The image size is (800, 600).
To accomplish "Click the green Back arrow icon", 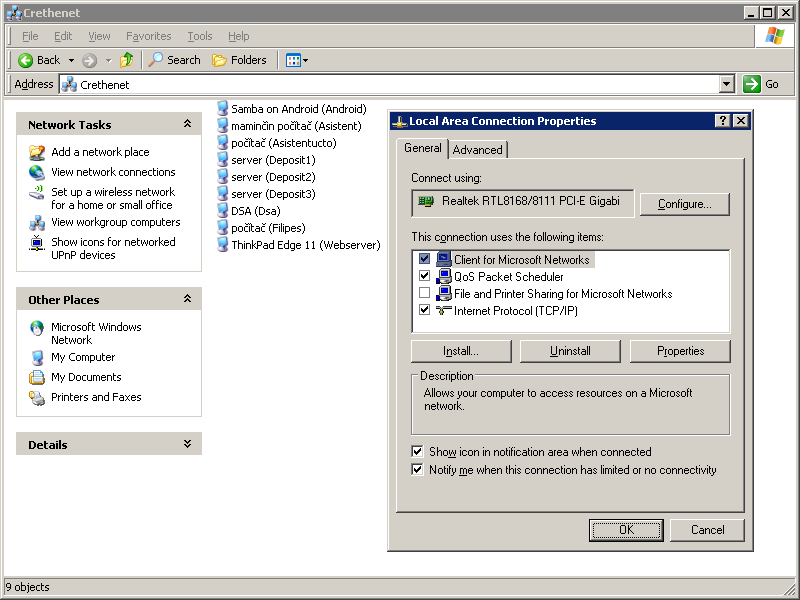I will [x=25, y=60].
